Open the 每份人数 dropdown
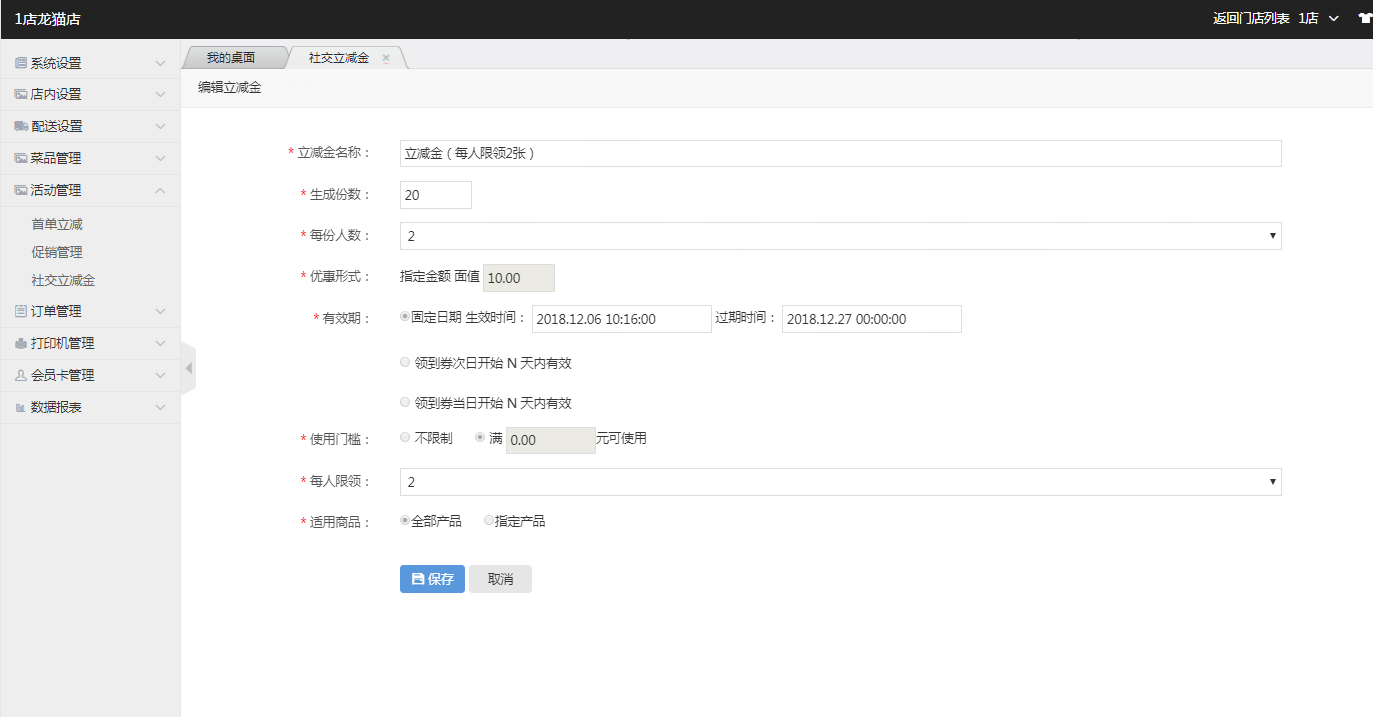Viewport: 1373px width, 717px height. [840, 236]
